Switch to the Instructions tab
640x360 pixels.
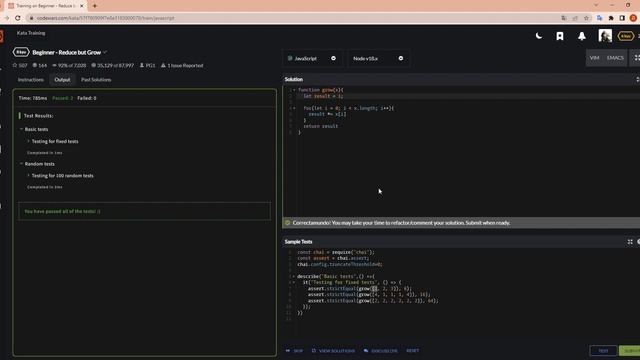tap(31, 80)
